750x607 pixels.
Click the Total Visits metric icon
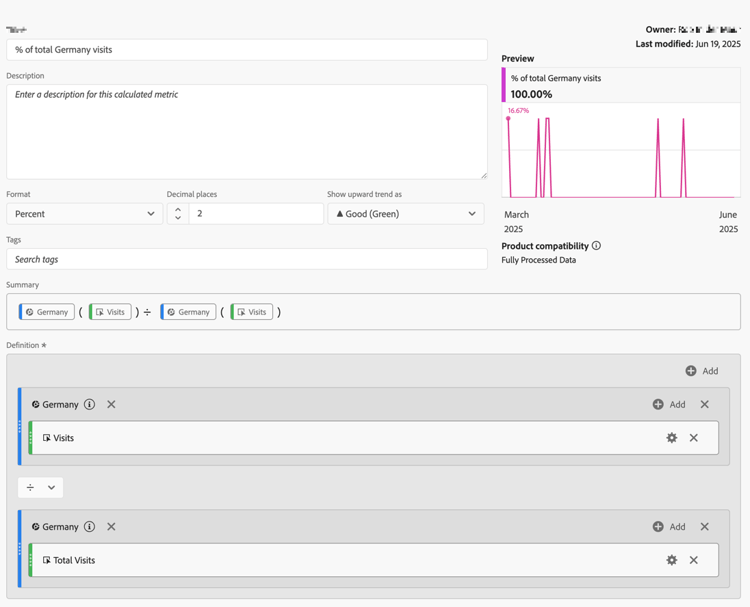46,560
